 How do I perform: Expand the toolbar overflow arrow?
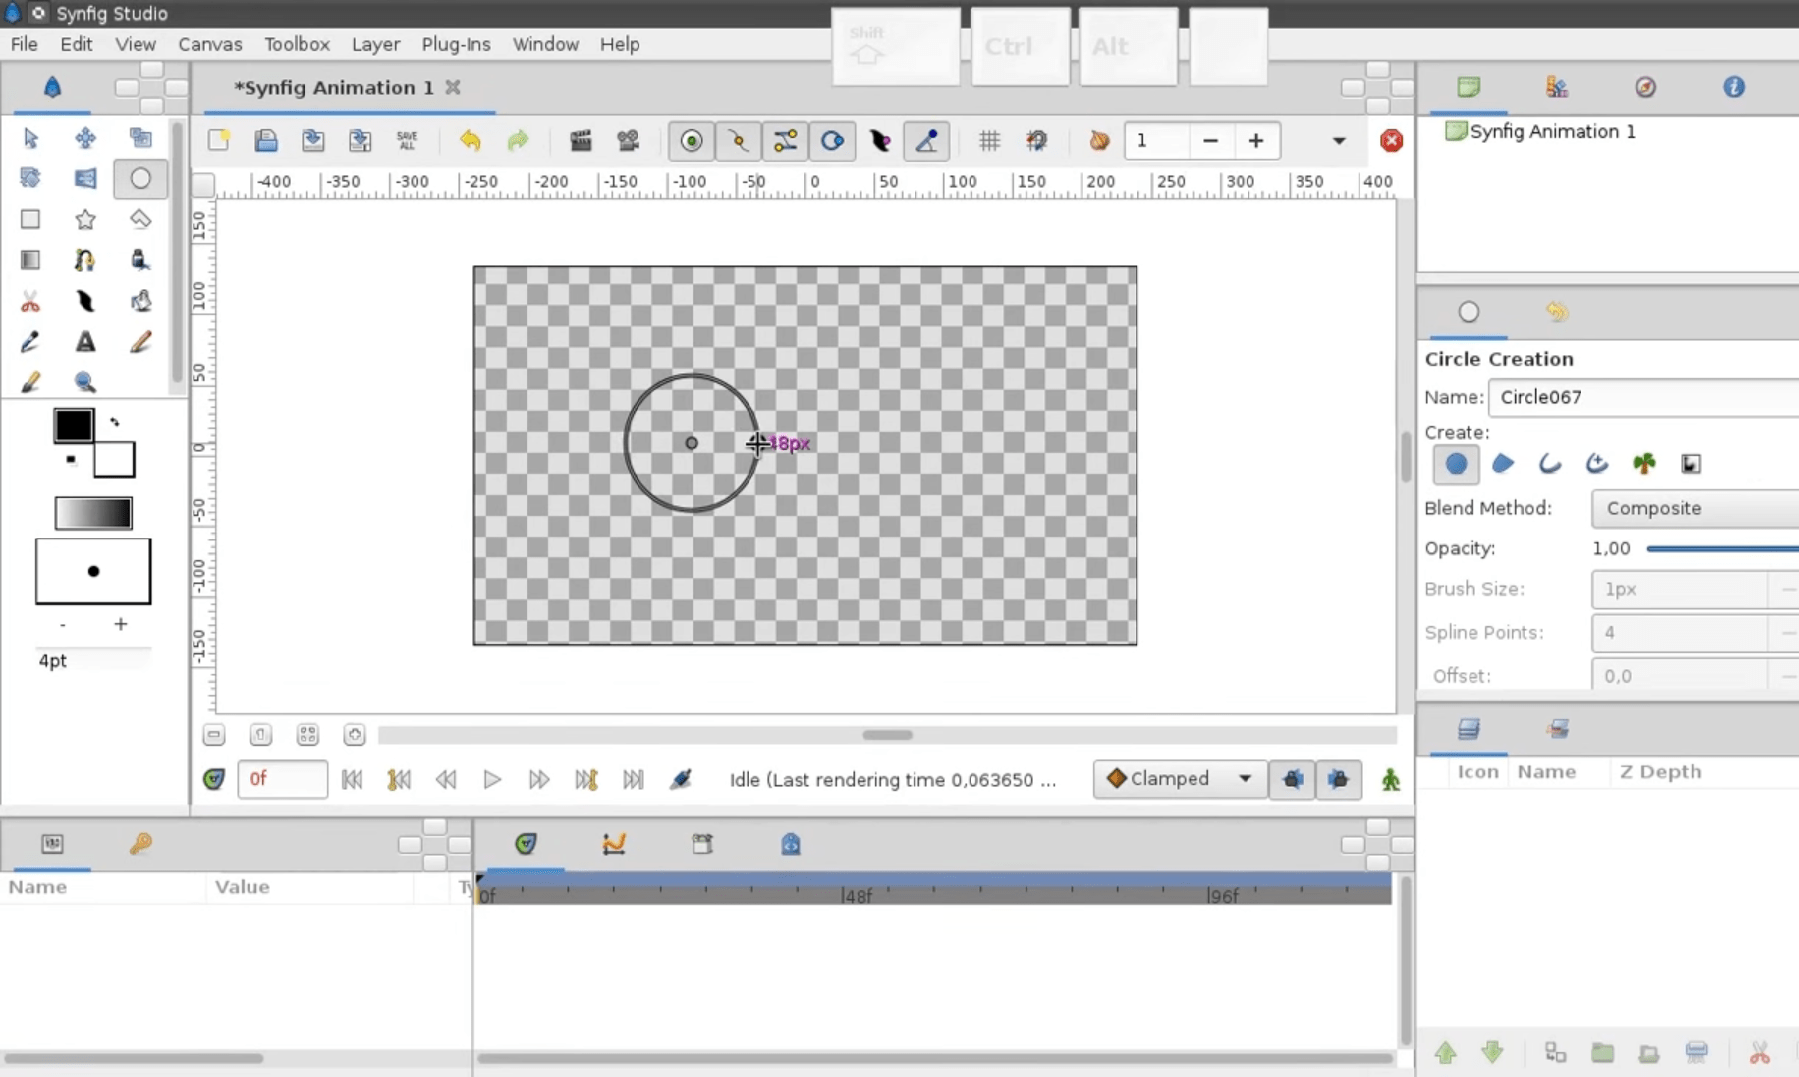tap(1338, 141)
